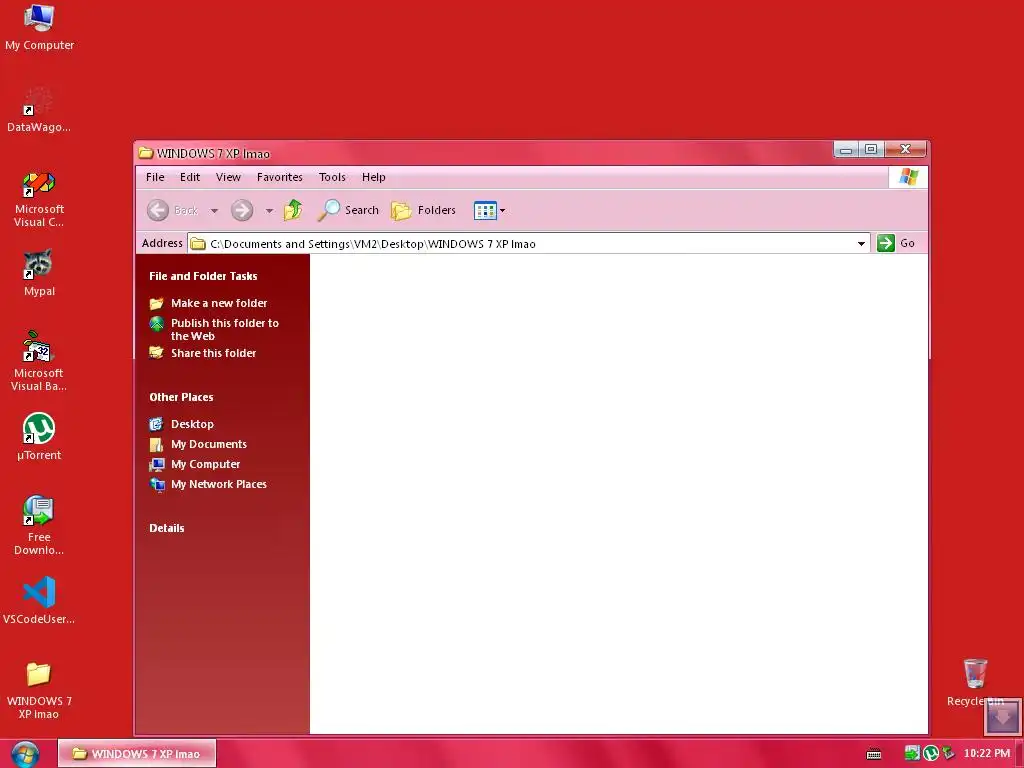Image resolution: width=1024 pixels, height=768 pixels.
Task: Minimize the WINDOWS 7 XP lmao window
Action: tap(846, 150)
